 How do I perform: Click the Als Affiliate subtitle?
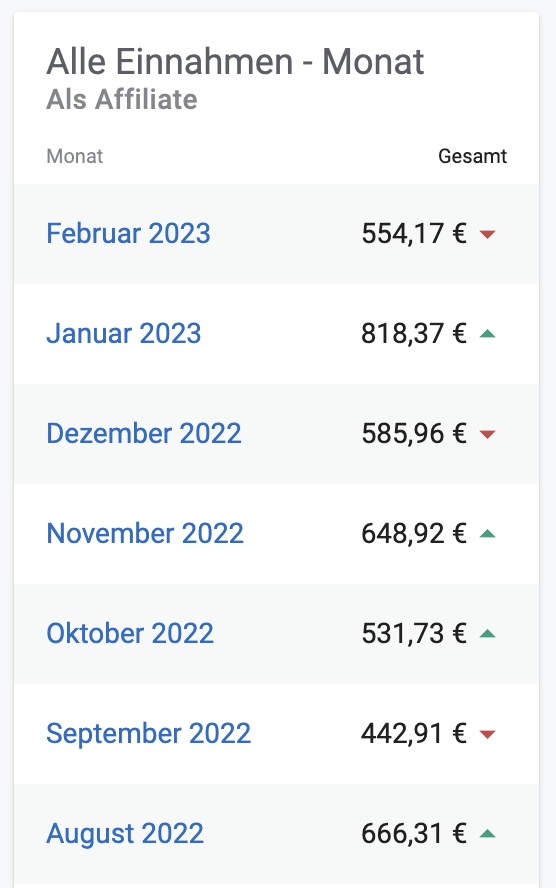[122, 99]
